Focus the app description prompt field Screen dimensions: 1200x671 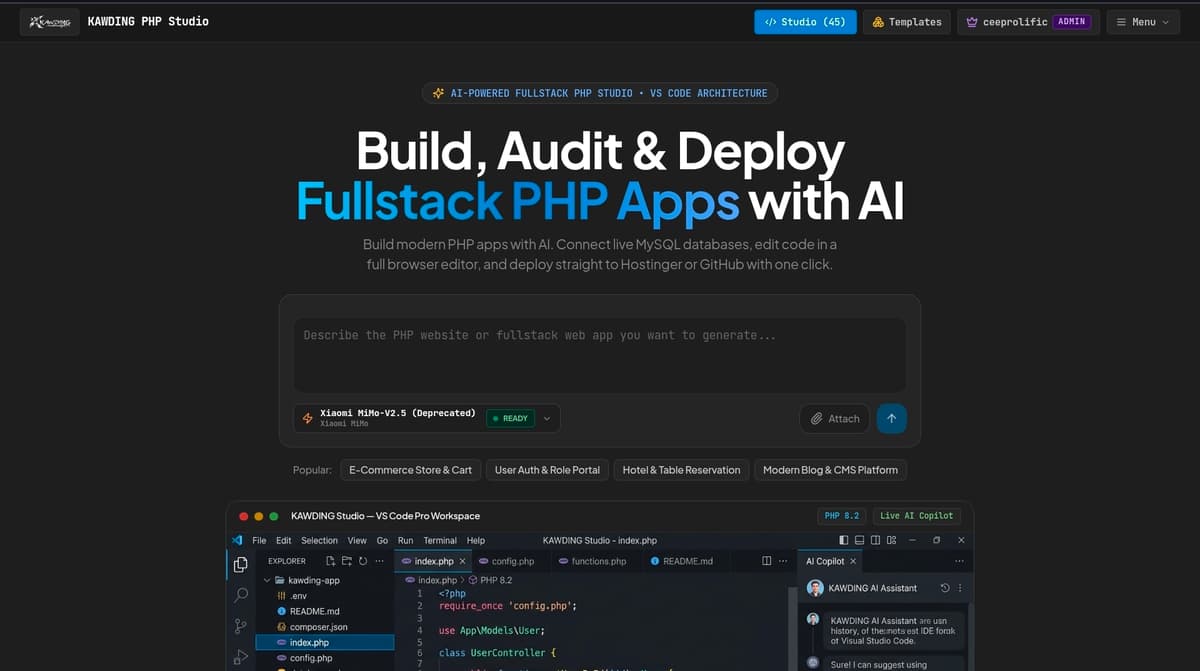pos(600,355)
